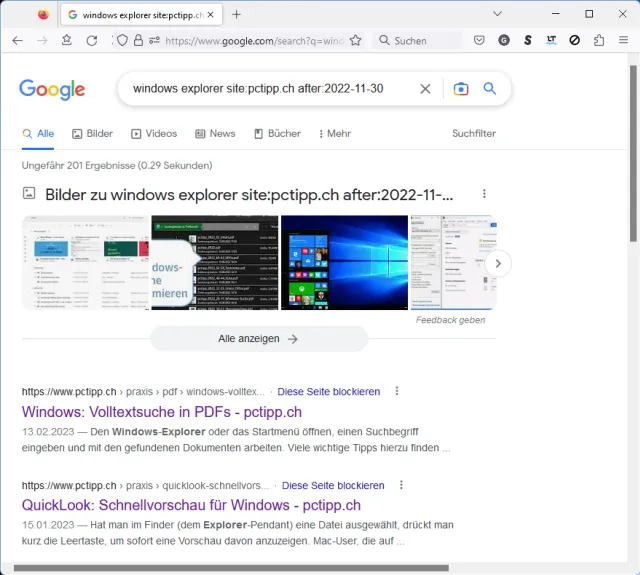This screenshot has width=640, height=575.
Task: Click the blocker circle-slash extension icon
Action: tap(575, 40)
